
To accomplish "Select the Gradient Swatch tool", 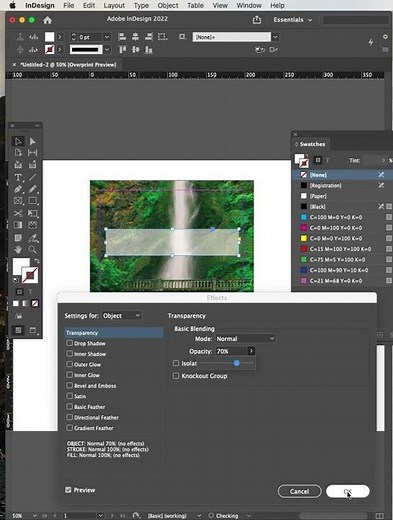I will point(18,225).
